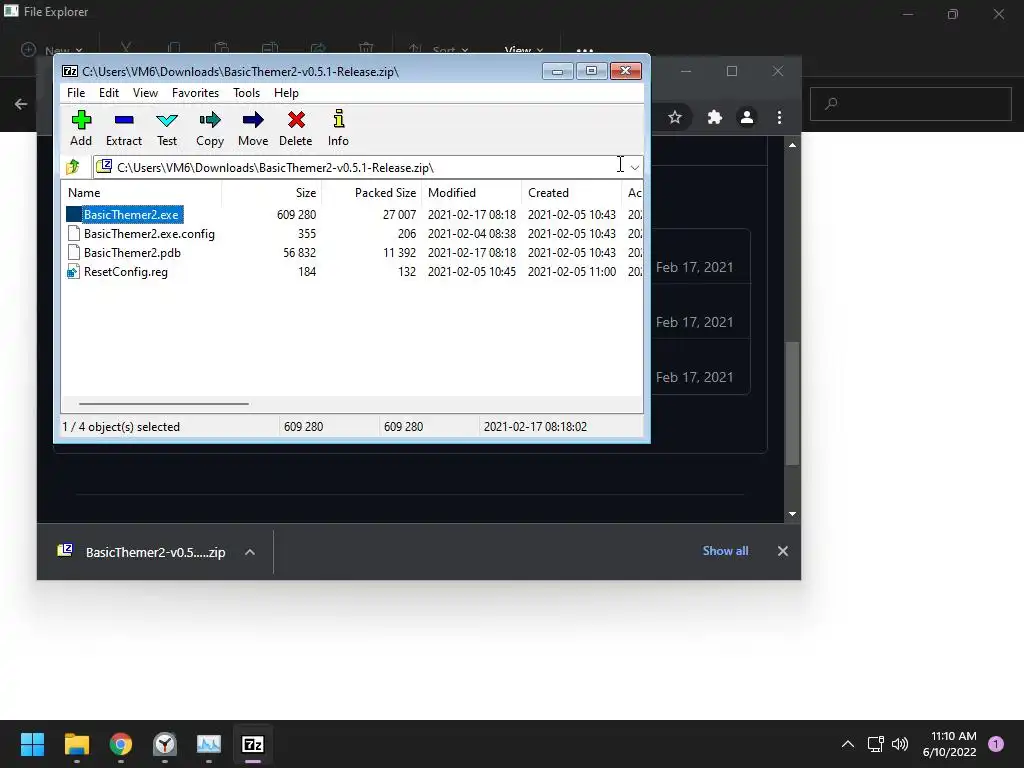Open the Chrome extensions puzzle icon
This screenshot has width=1024, height=768.
point(714,117)
